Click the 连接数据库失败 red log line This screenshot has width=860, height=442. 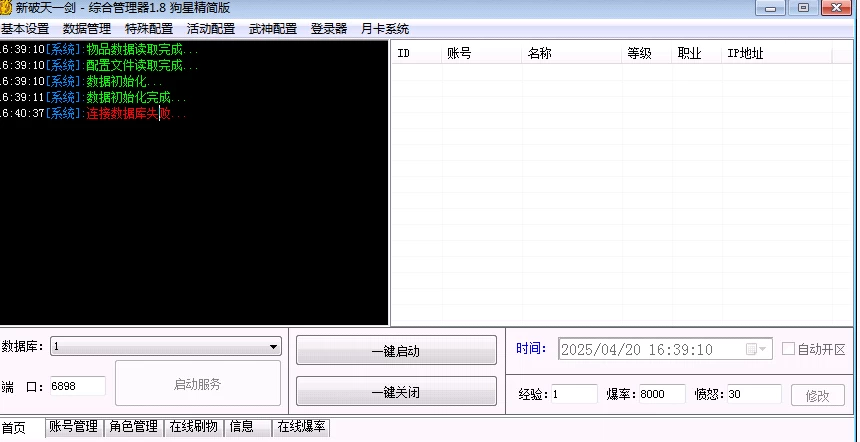[x=93, y=114]
